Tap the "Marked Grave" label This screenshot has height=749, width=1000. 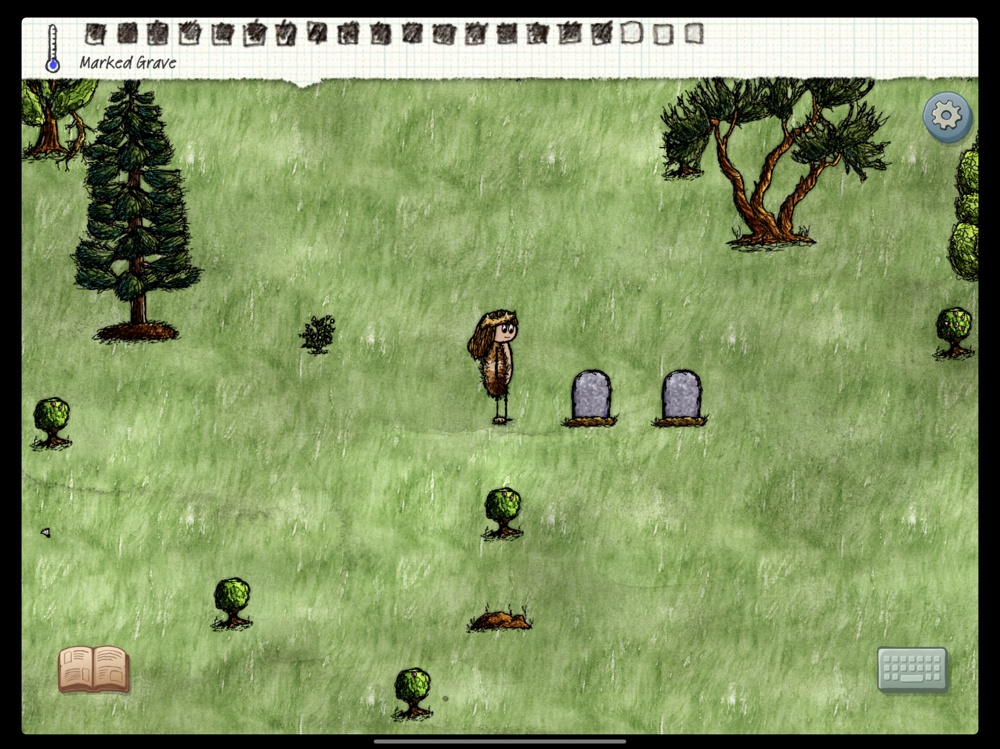pos(128,63)
